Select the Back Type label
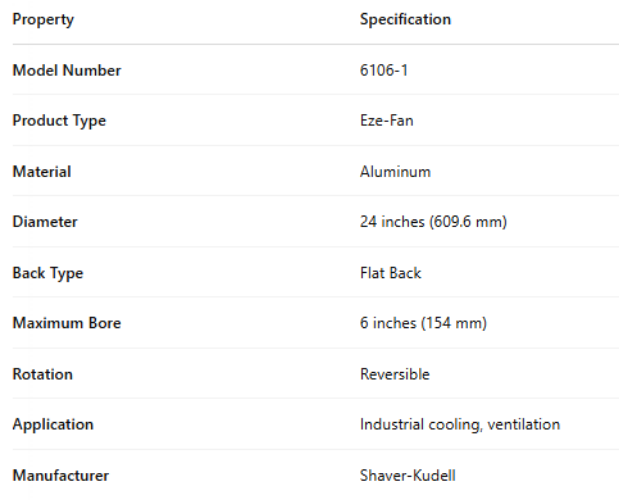Image resolution: width=619 pixels, height=500 pixels. click(x=47, y=273)
